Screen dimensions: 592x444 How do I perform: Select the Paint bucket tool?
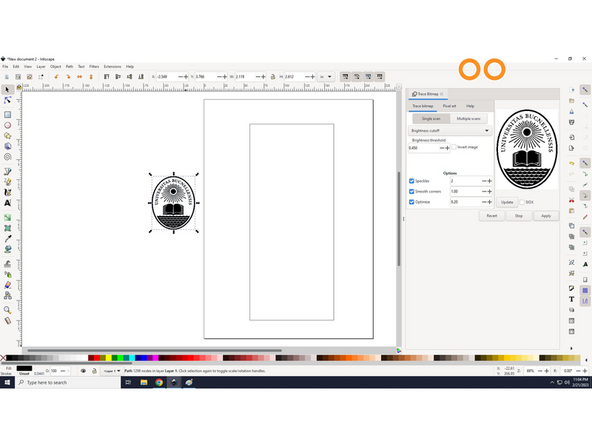(x=7, y=249)
